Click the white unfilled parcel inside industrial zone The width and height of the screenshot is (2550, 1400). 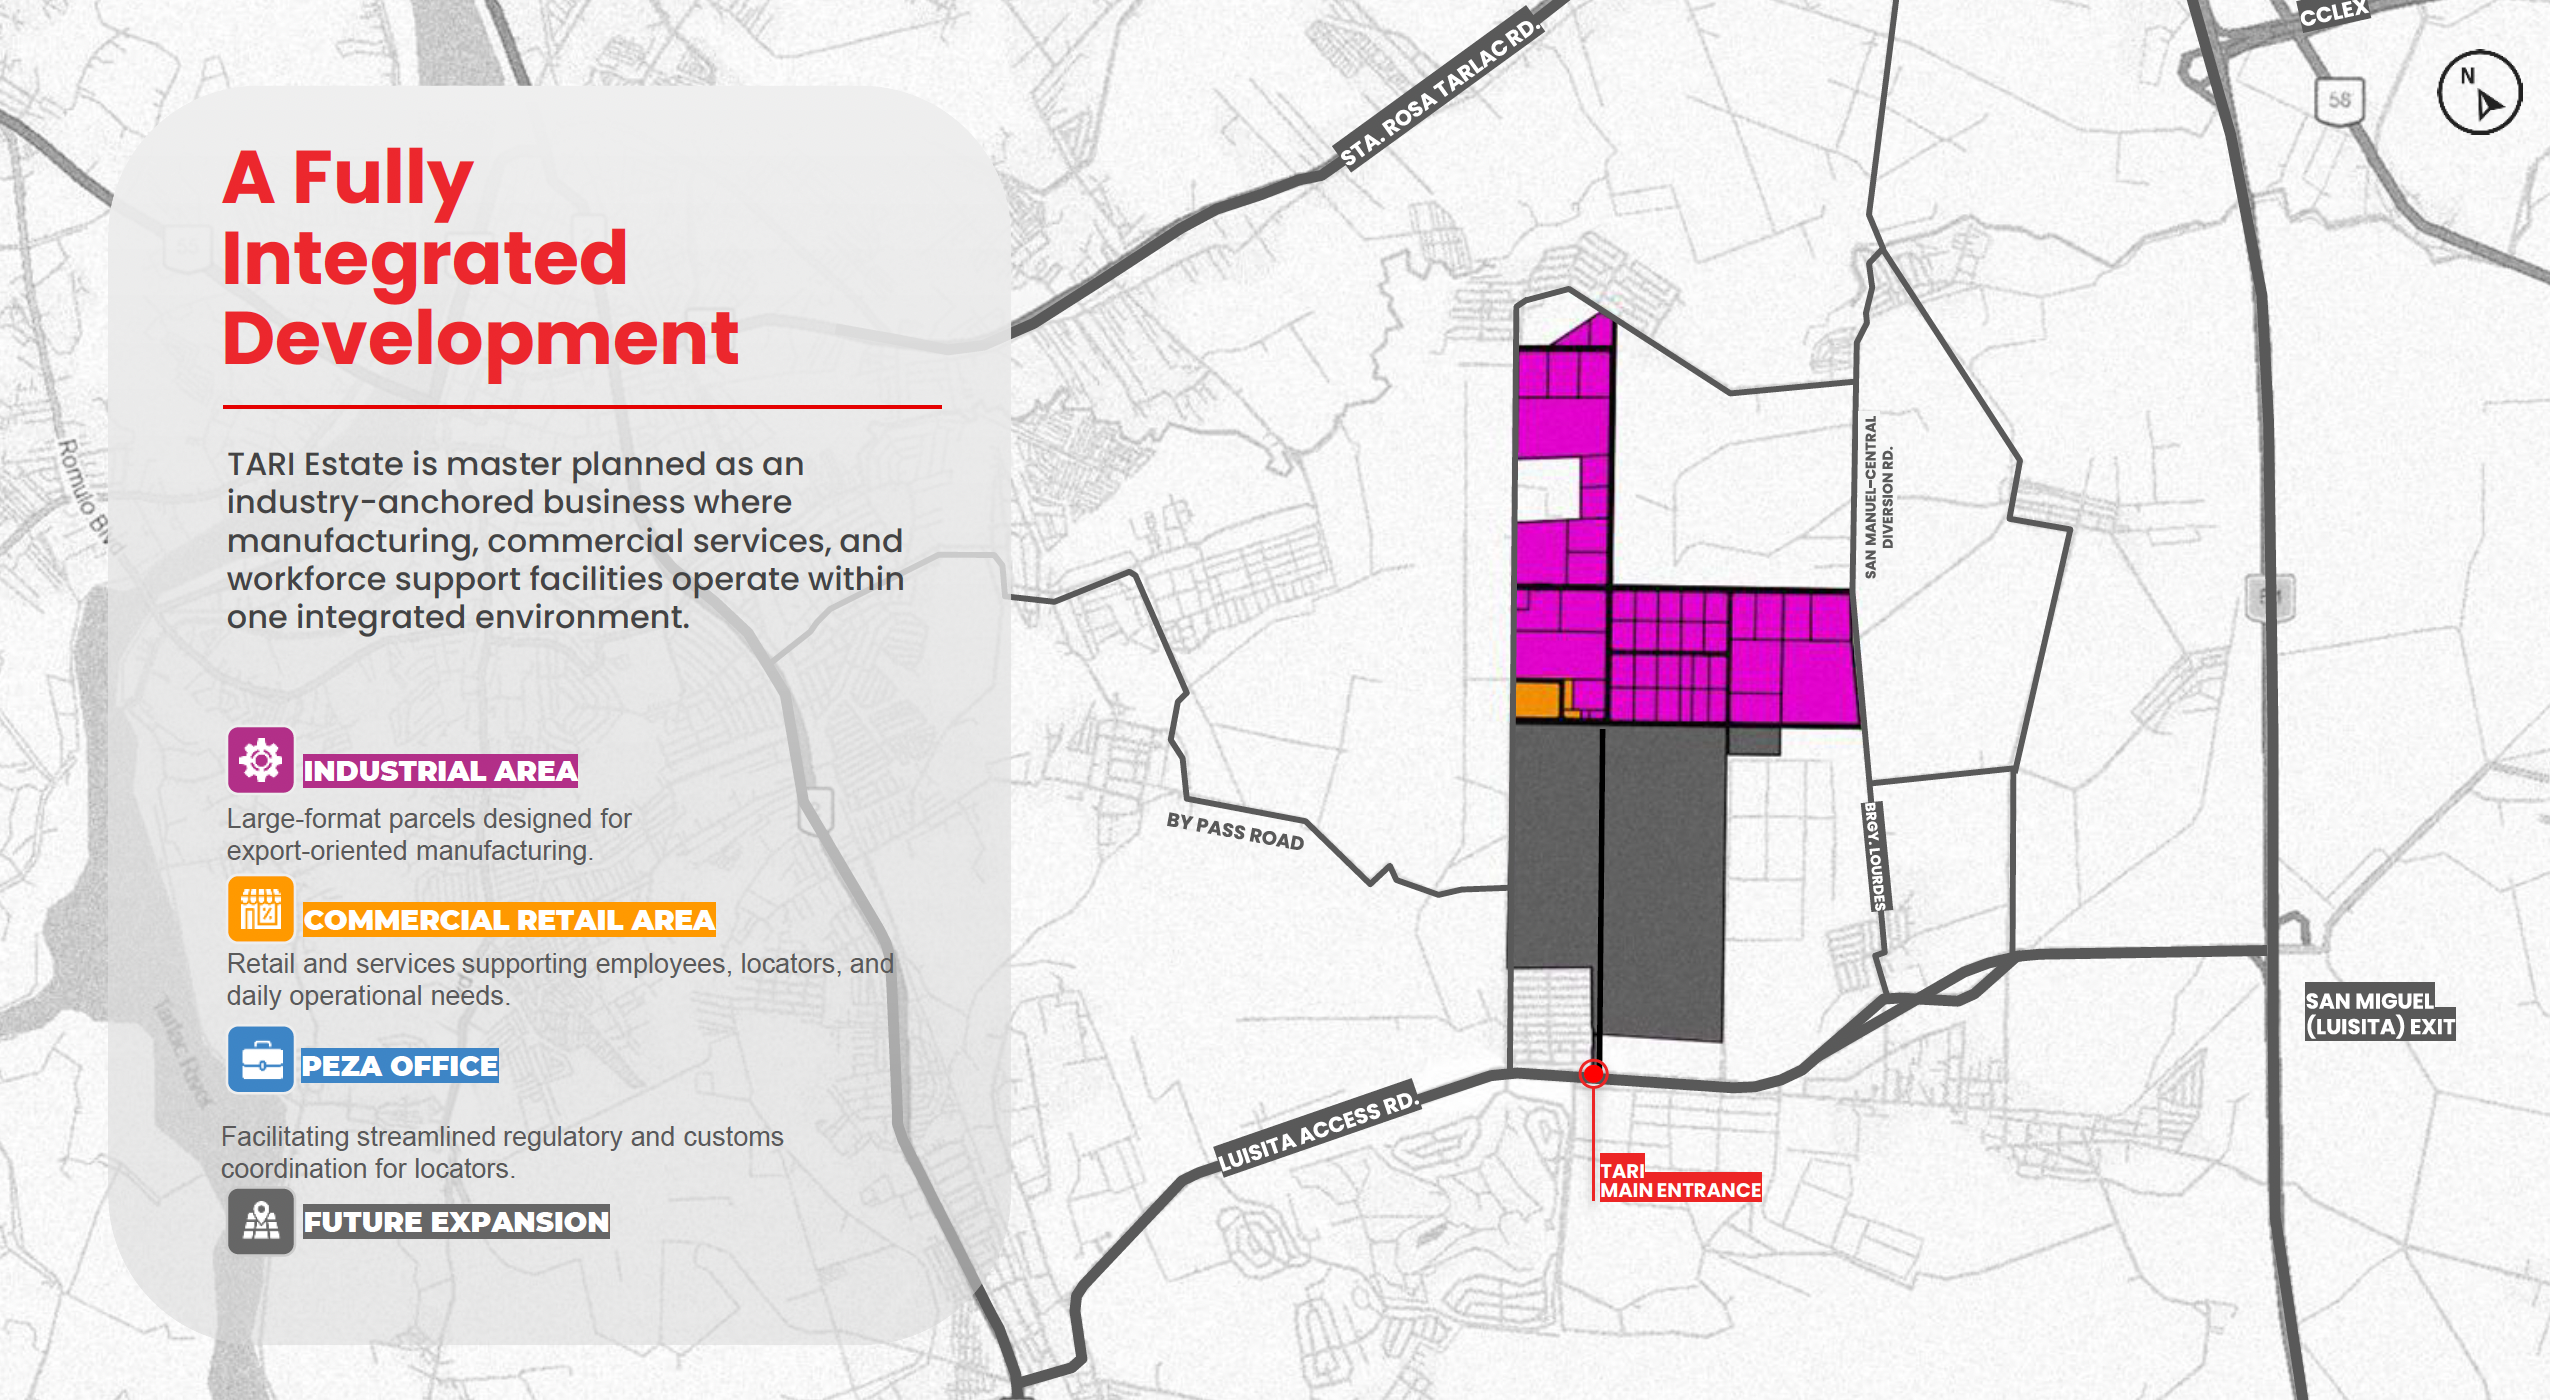[1549, 489]
